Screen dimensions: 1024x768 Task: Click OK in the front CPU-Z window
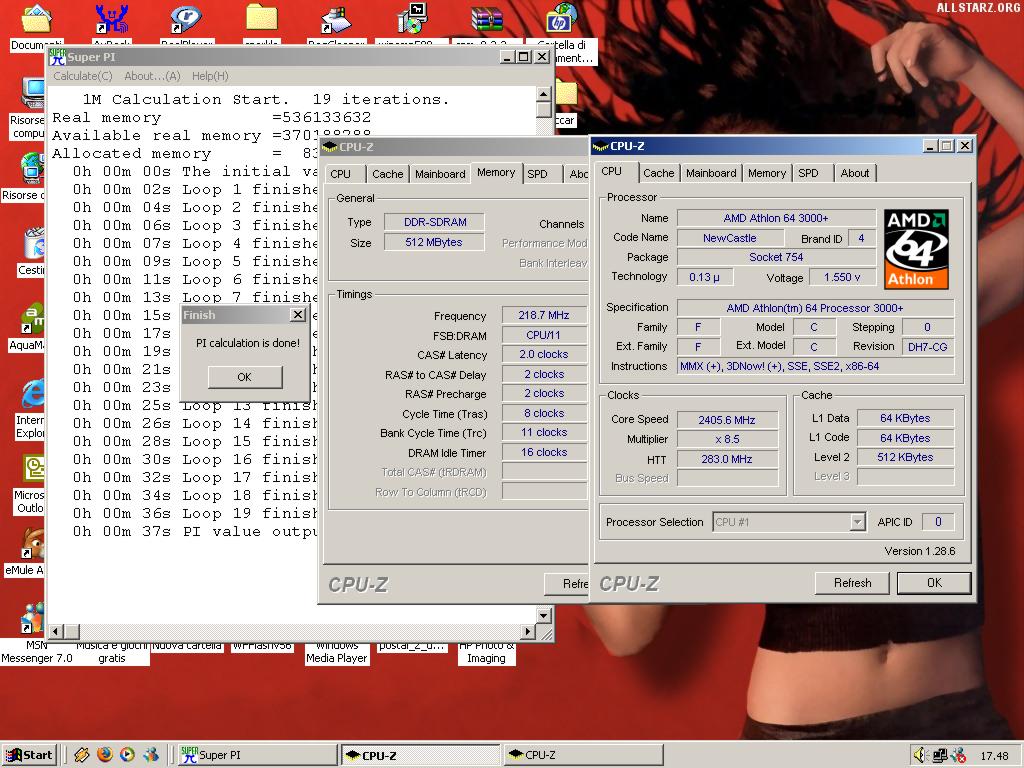click(x=934, y=583)
